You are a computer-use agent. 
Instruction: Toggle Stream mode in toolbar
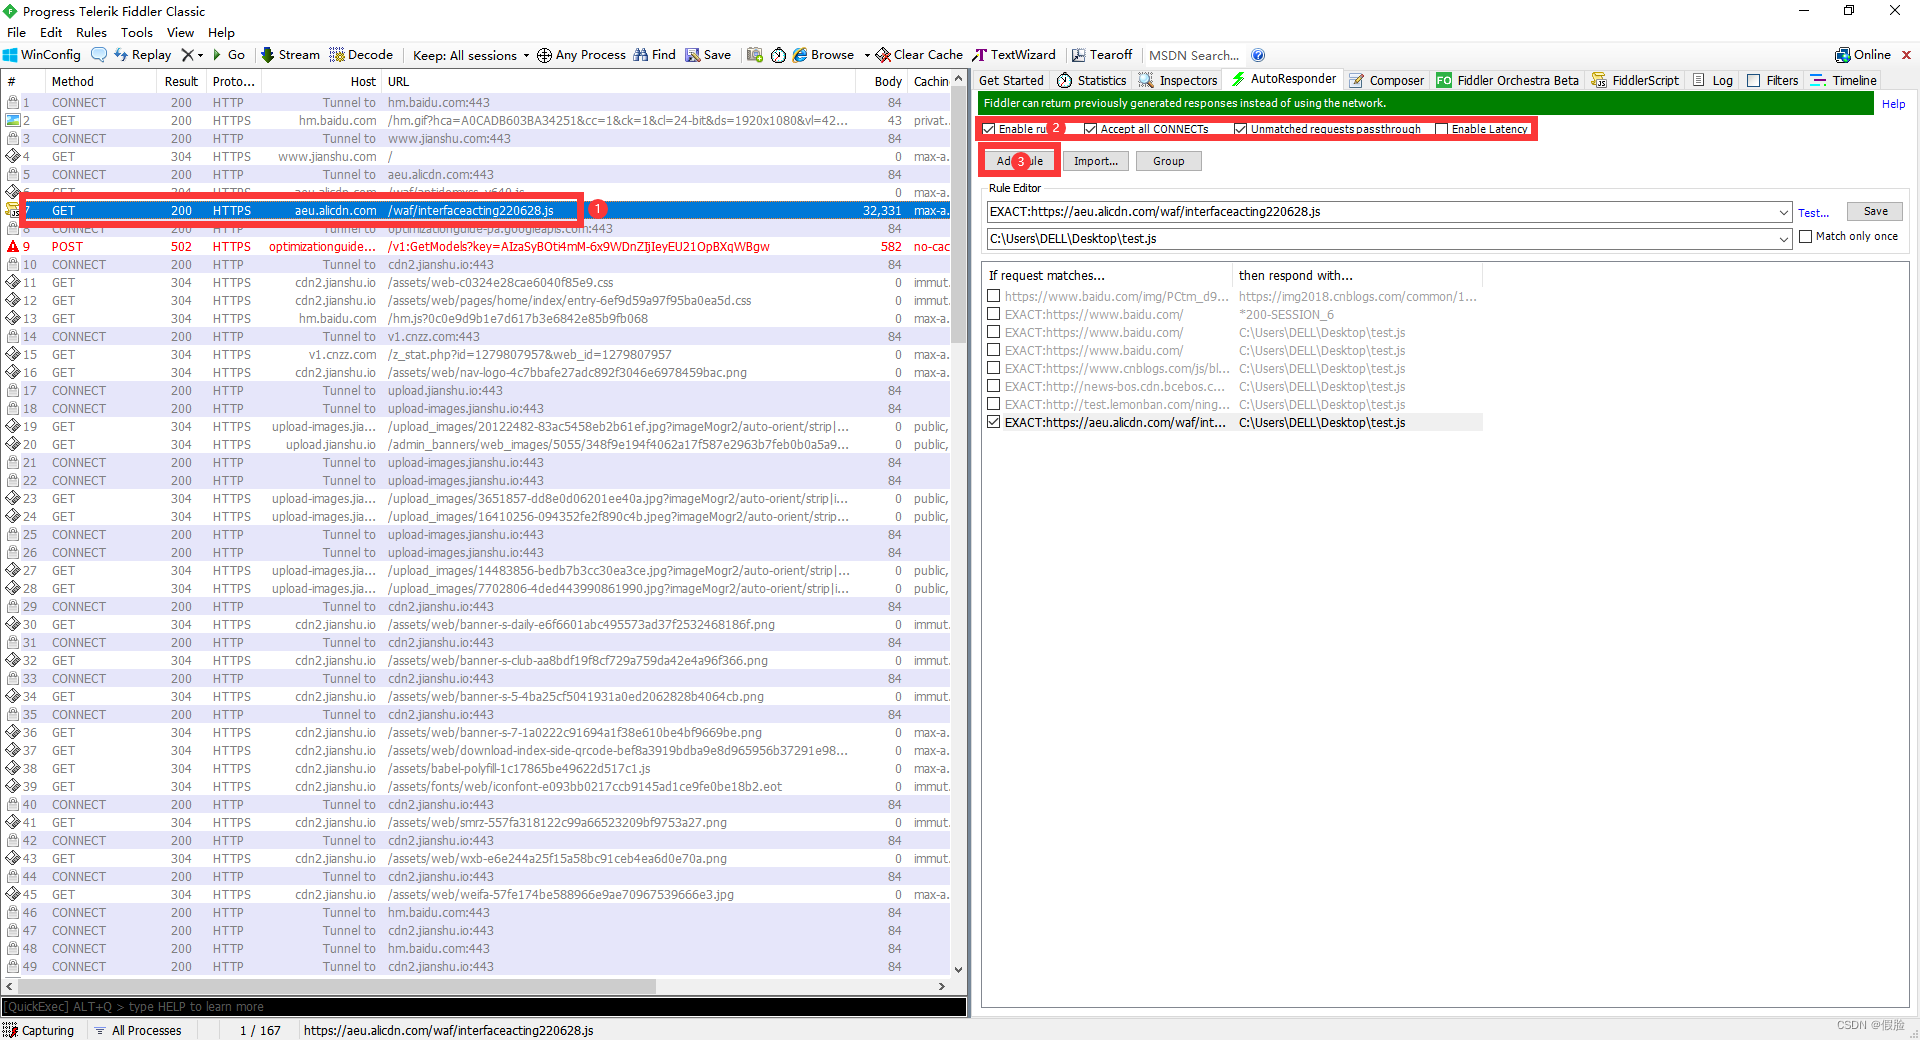point(290,55)
